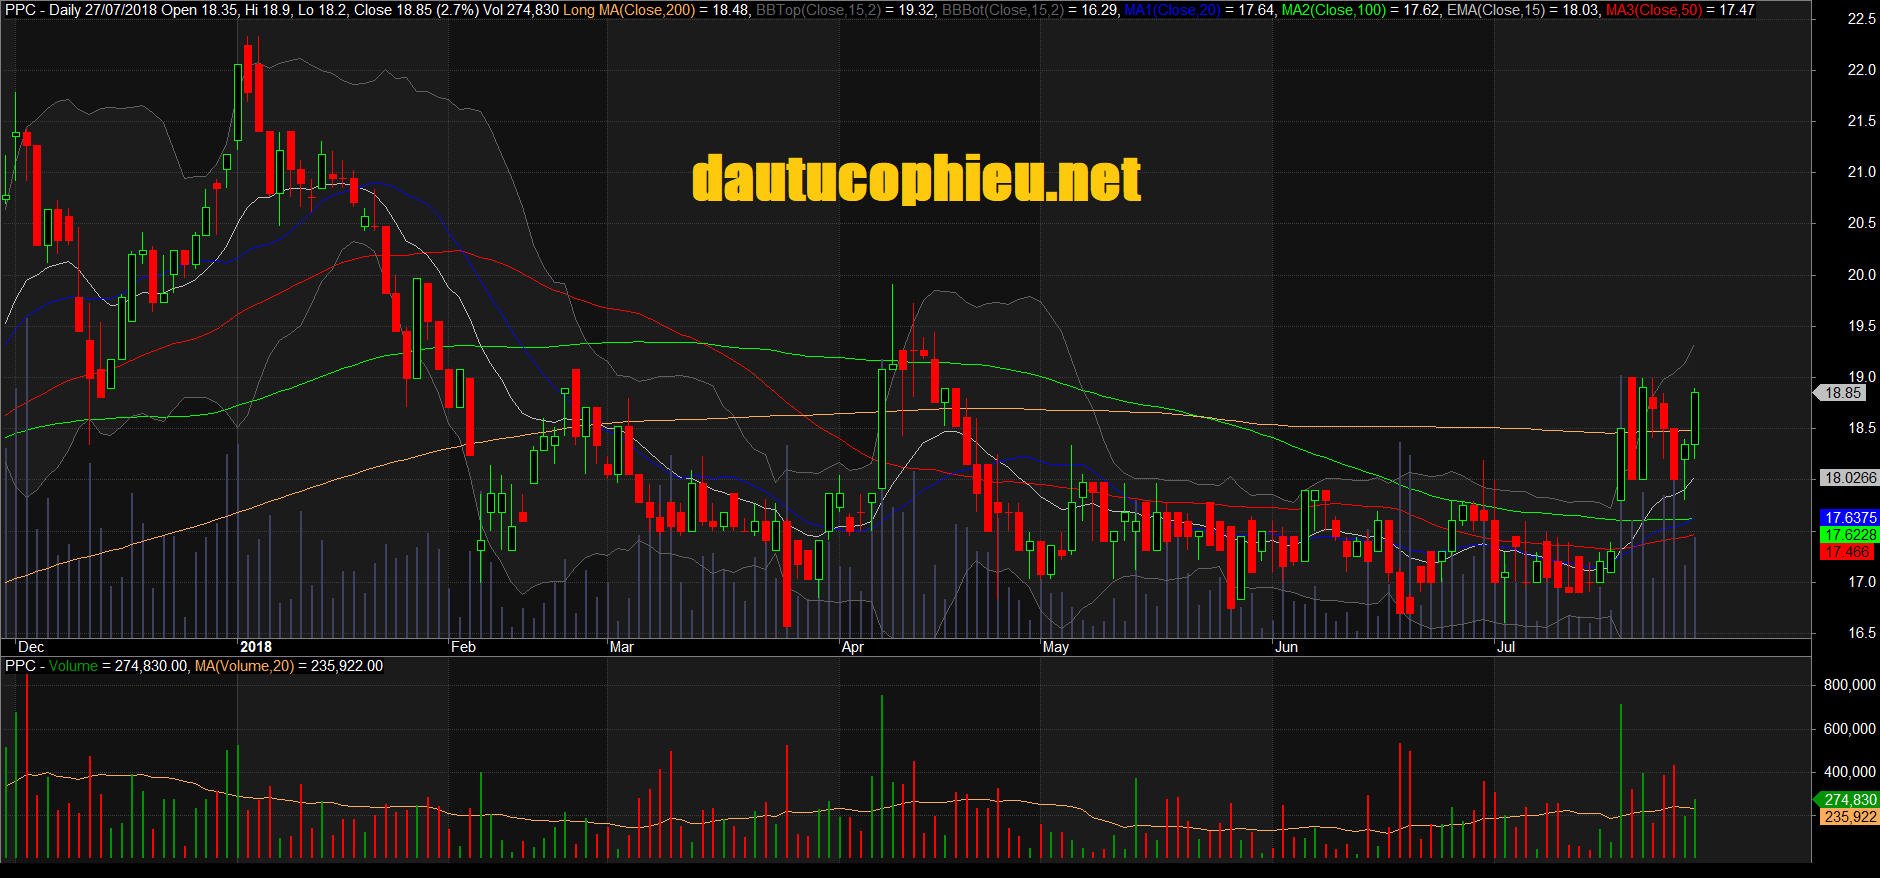Click the green Volume label in lower pane
The width and height of the screenshot is (1880, 878).
click(73, 666)
